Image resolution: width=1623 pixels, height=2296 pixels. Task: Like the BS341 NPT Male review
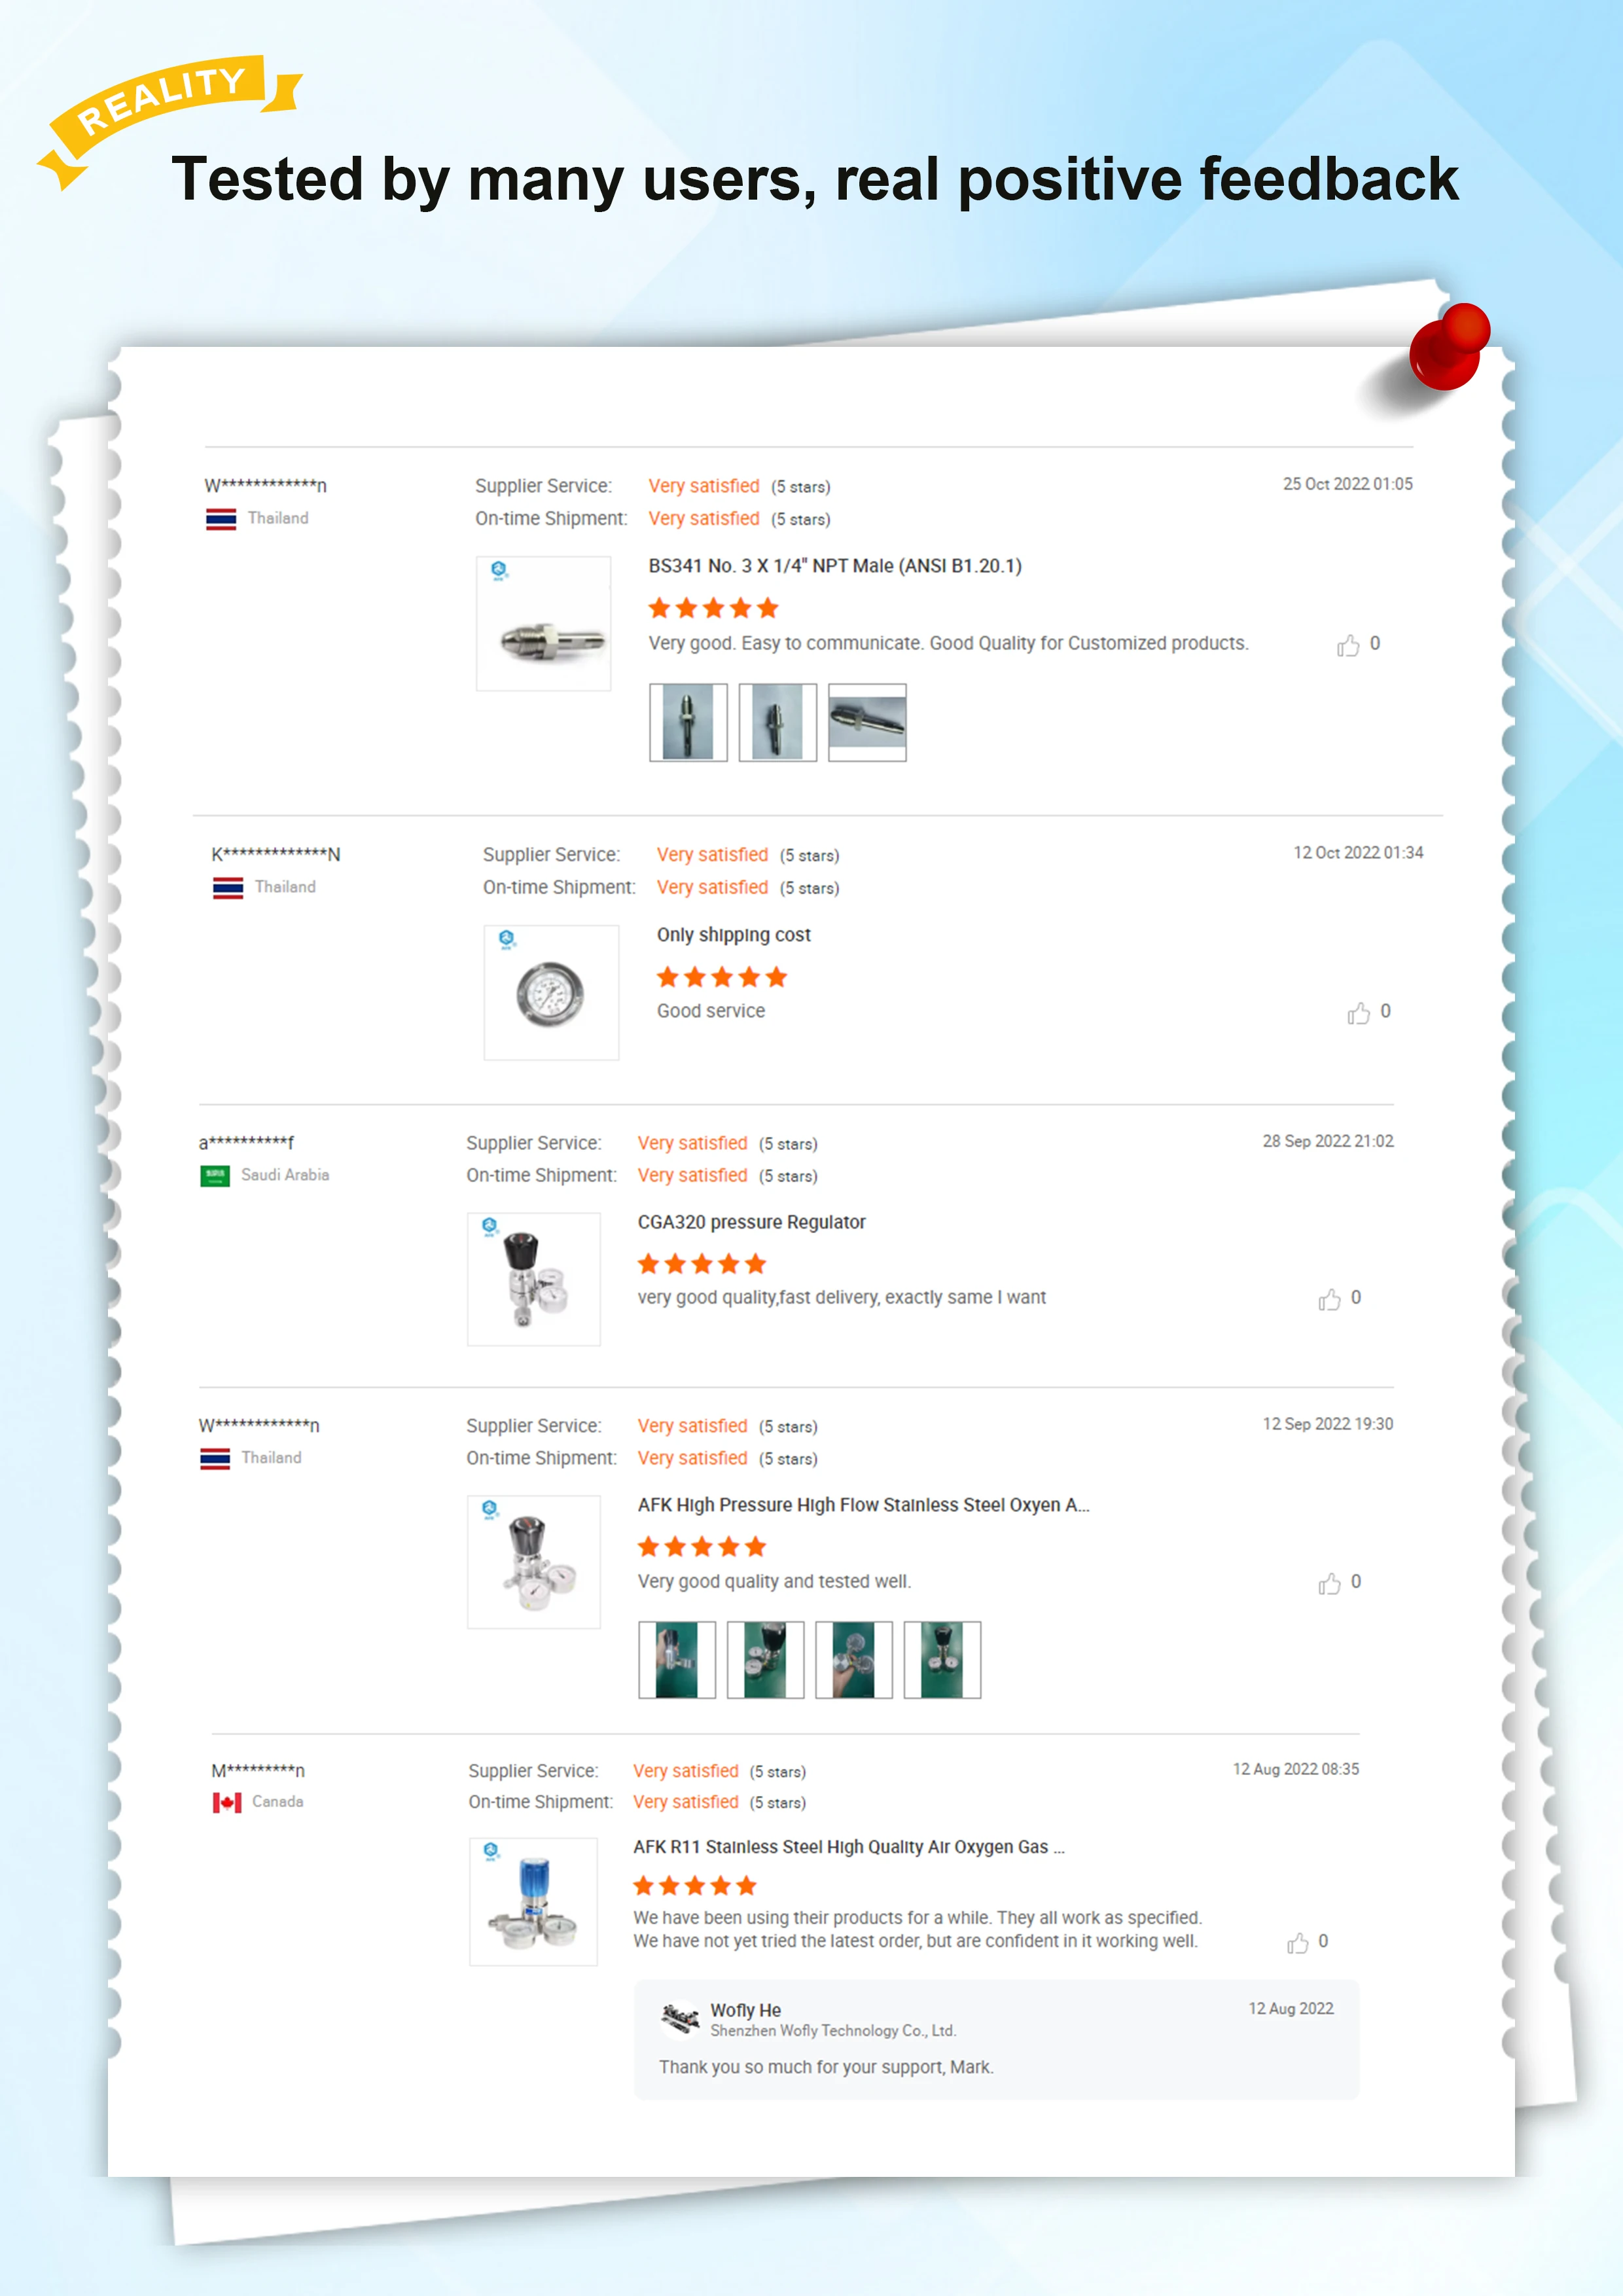(1348, 645)
